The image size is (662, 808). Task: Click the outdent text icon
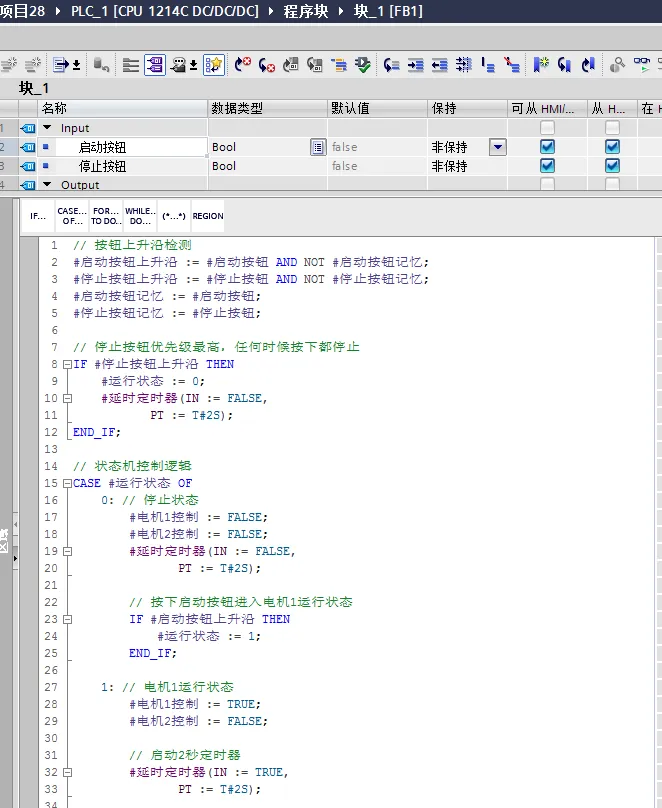[439, 65]
